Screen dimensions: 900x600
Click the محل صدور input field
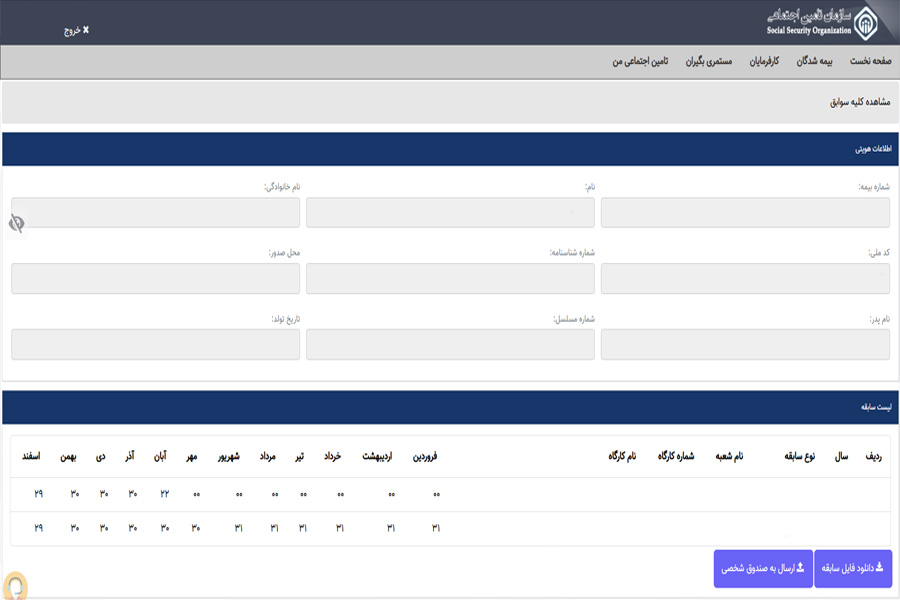pyautogui.click(x=155, y=278)
